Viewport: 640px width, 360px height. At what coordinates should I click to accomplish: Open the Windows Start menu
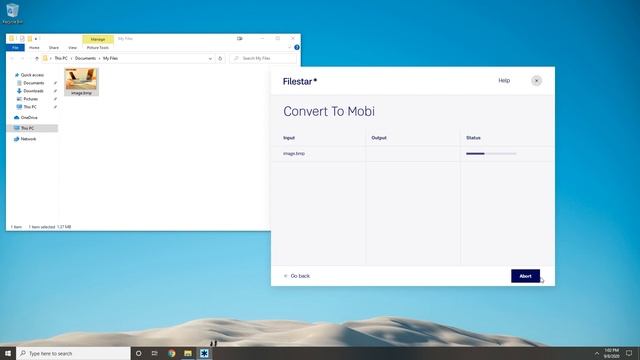click(8, 353)
